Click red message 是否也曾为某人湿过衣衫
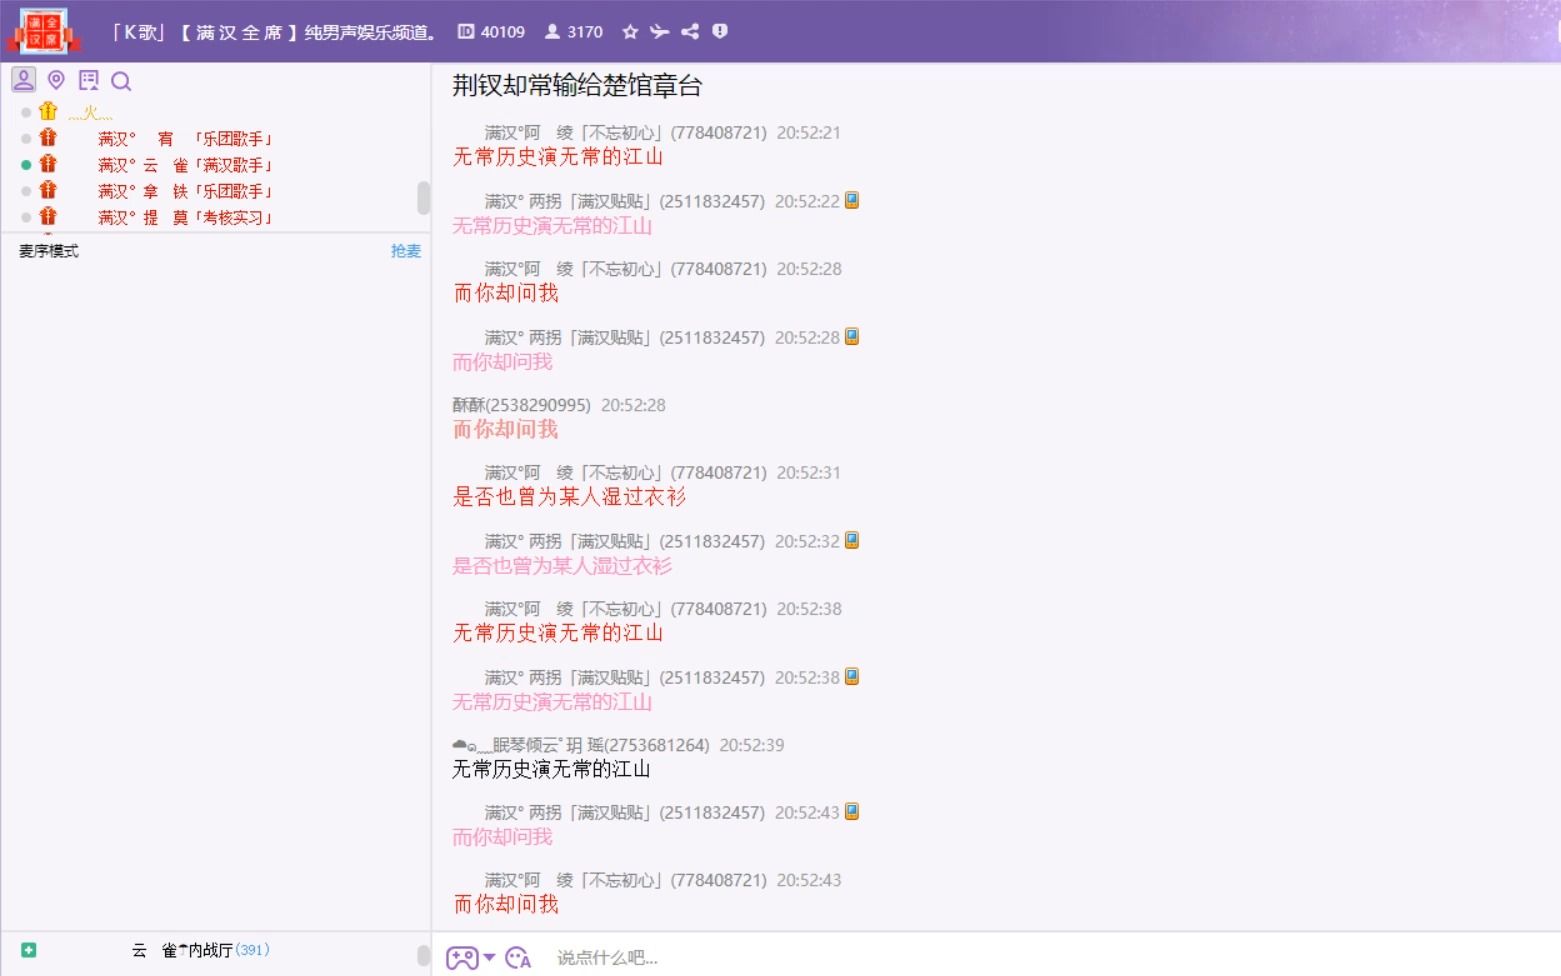The width and height of the screenshot is (1561, 976). click(x=570, y=497)
